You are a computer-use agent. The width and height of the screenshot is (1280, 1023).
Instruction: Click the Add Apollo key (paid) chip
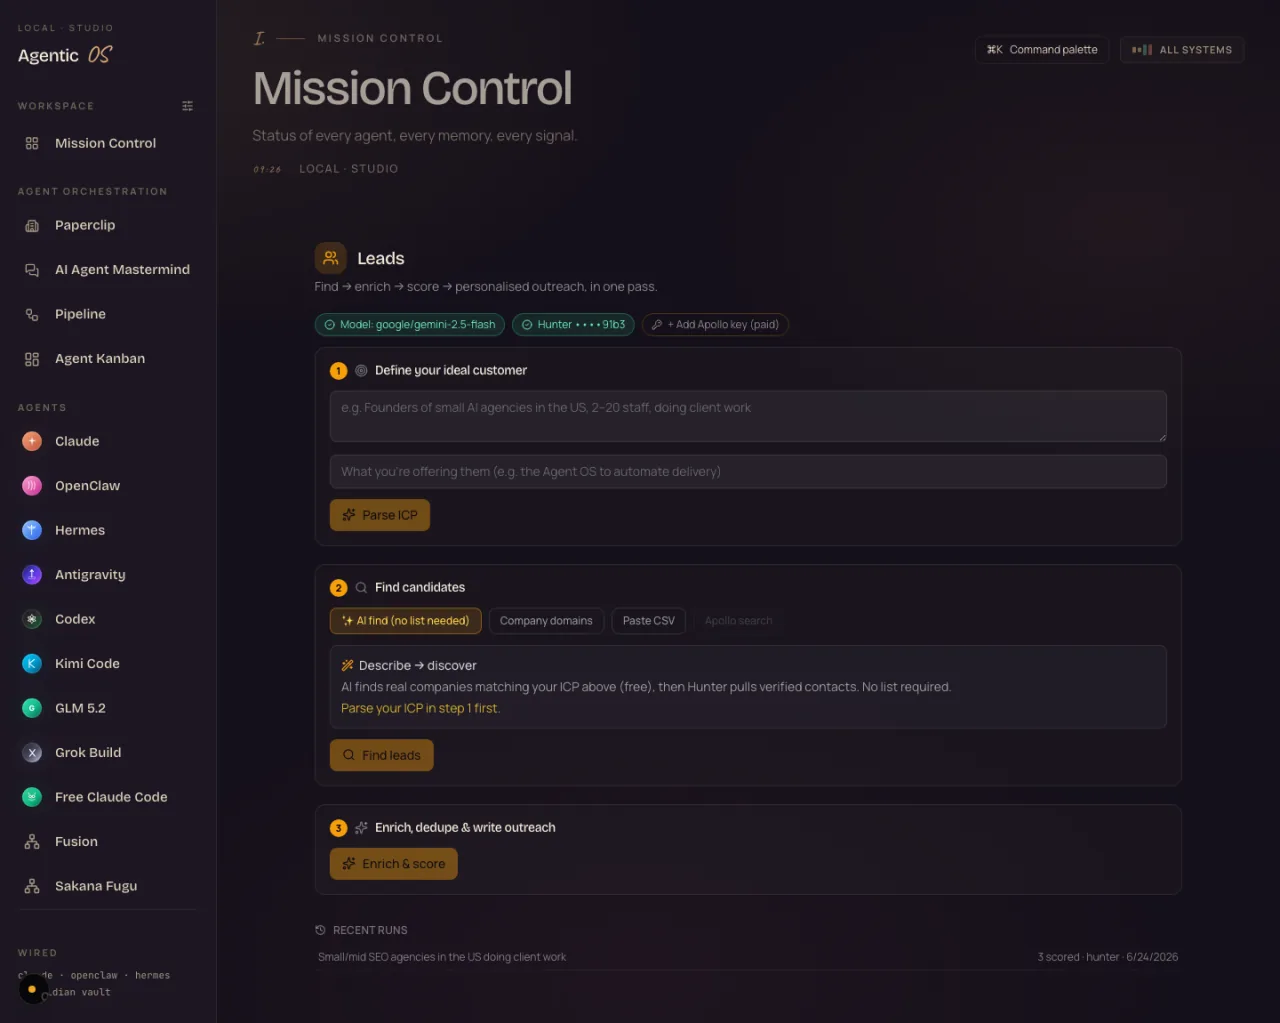[715, 325]
